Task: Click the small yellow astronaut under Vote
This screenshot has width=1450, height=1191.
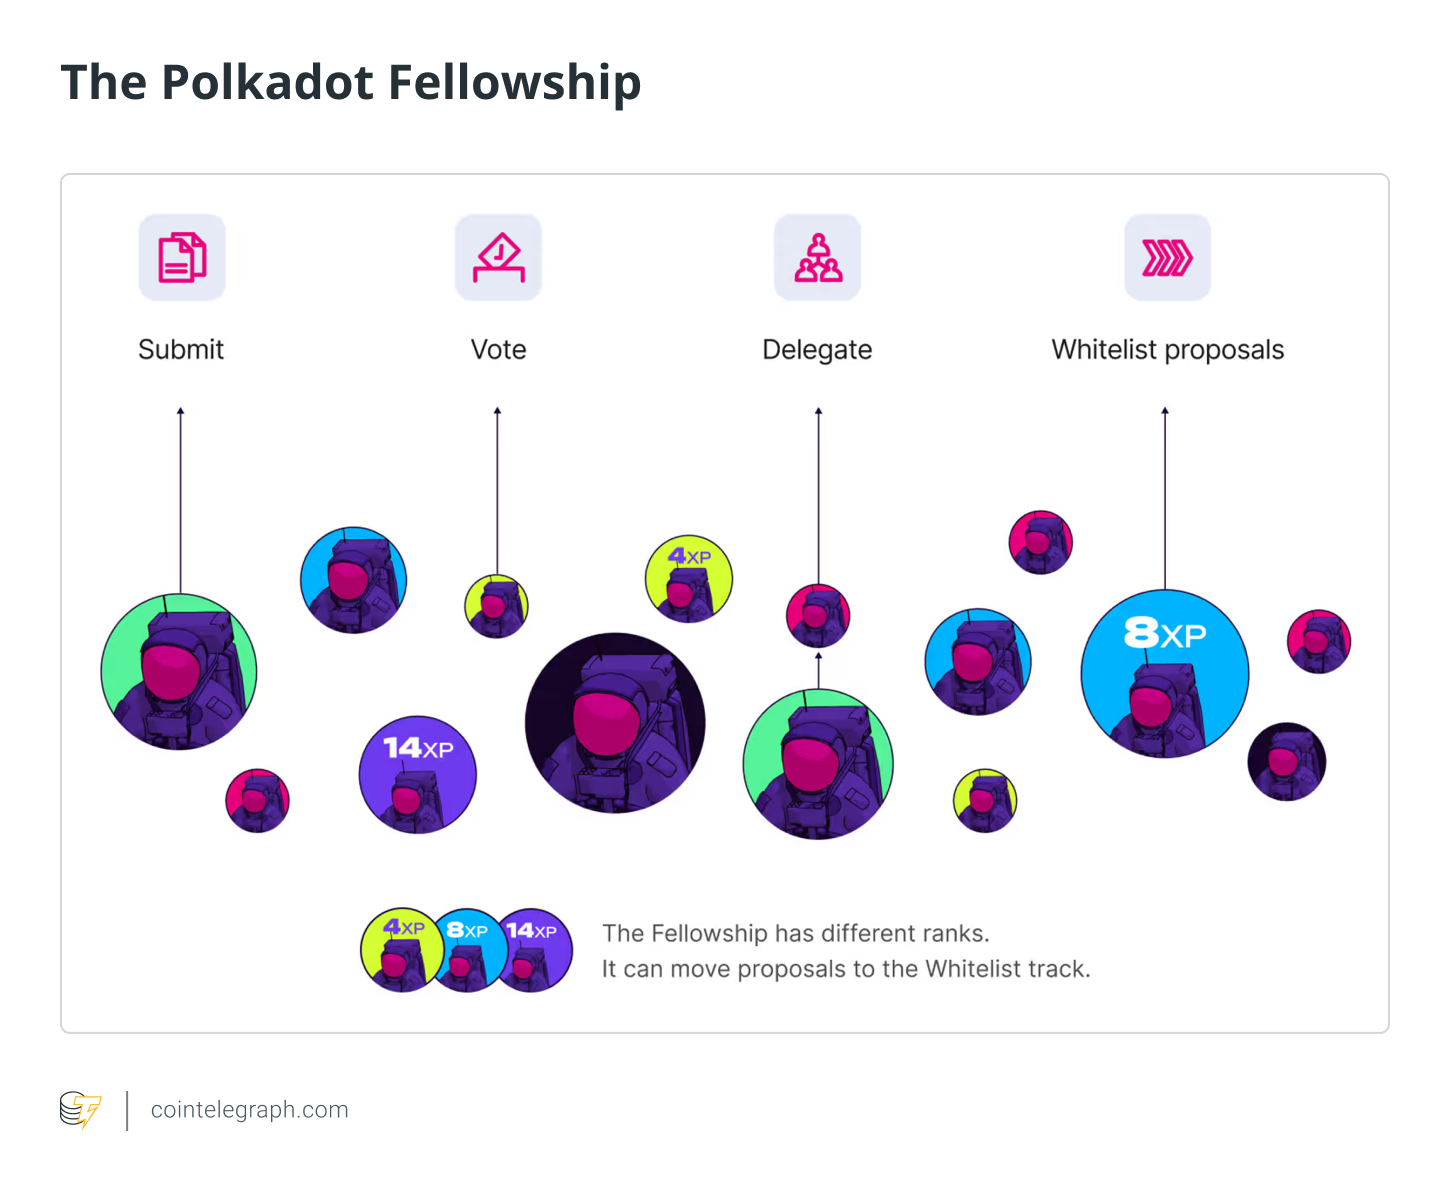Action: (496, 606)
